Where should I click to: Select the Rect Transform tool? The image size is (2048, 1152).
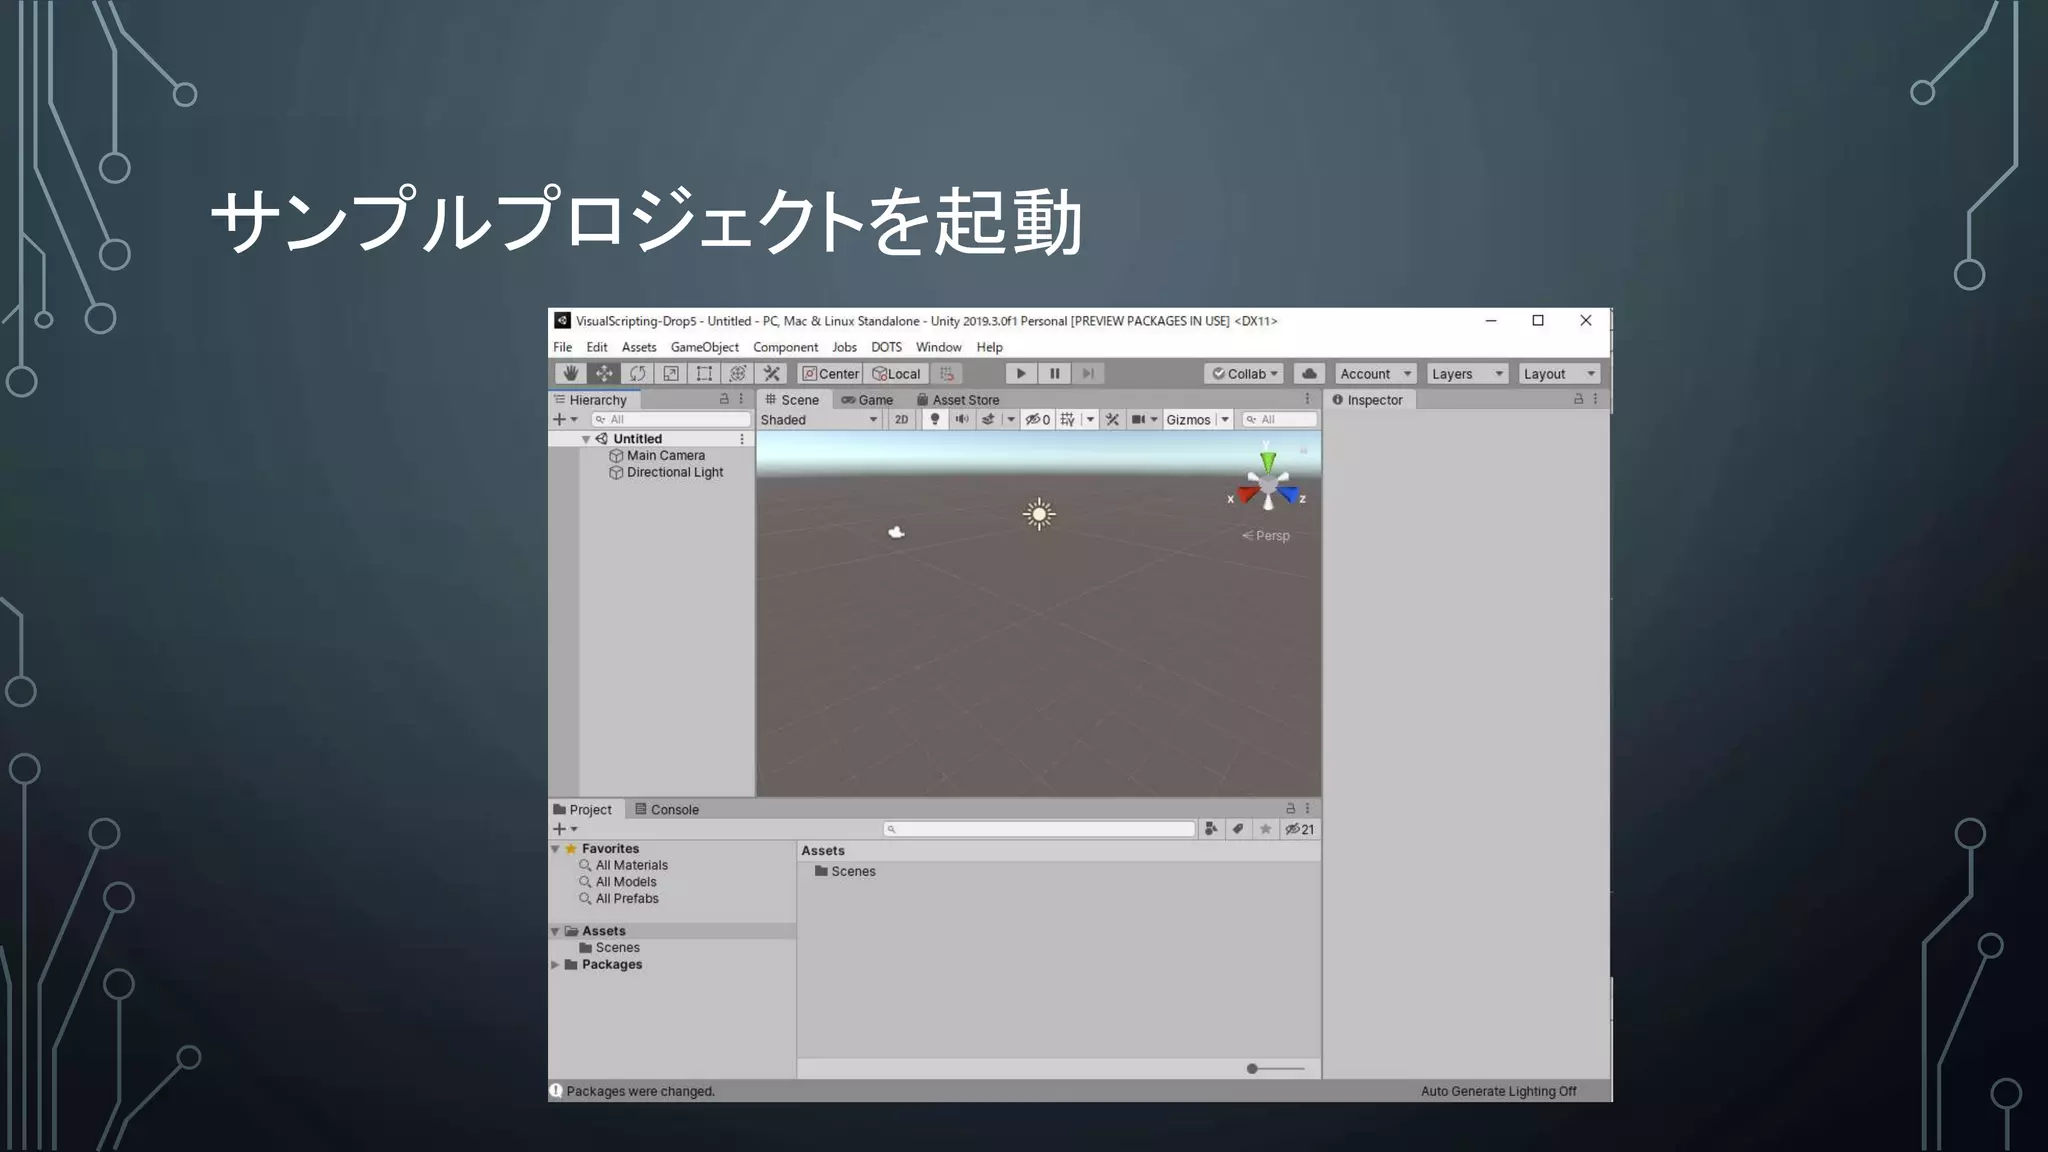click(x=704, y=373)
